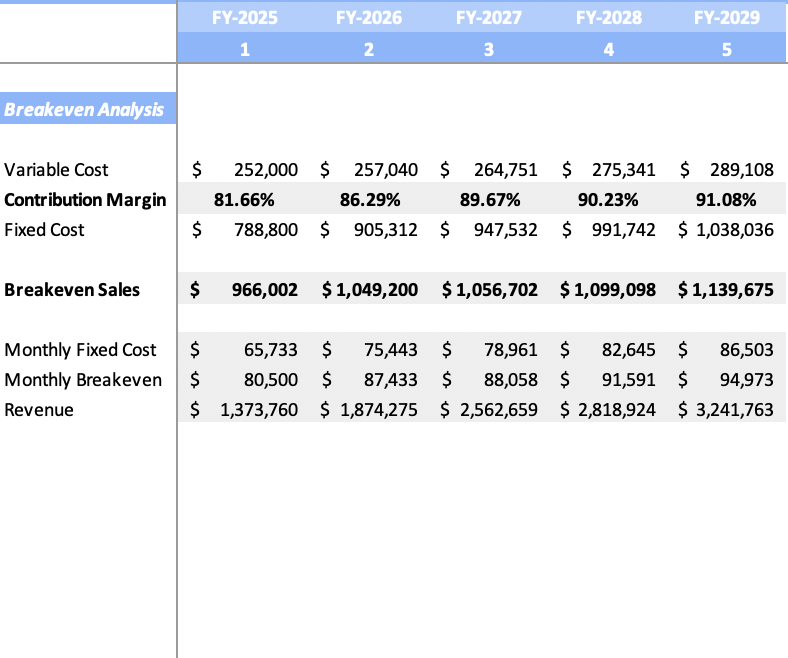Select revenue value 3,241,763
The width and height of the screenshot is (788, 658).
point(735,410)
